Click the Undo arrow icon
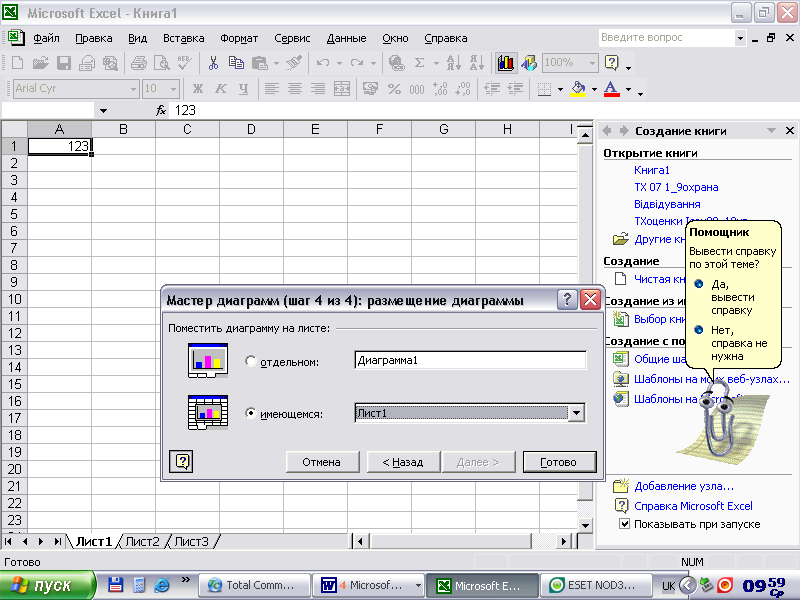 (x=322, y=63)
